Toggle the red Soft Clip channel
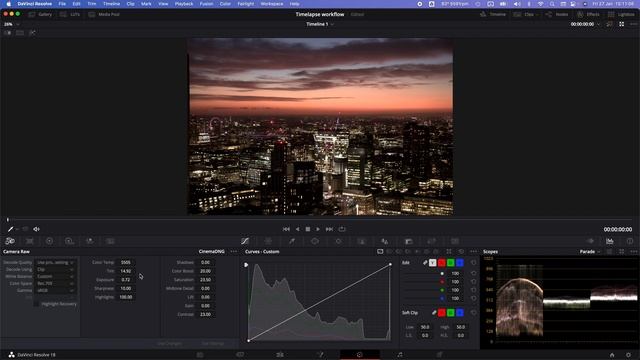 pos(442,313)
